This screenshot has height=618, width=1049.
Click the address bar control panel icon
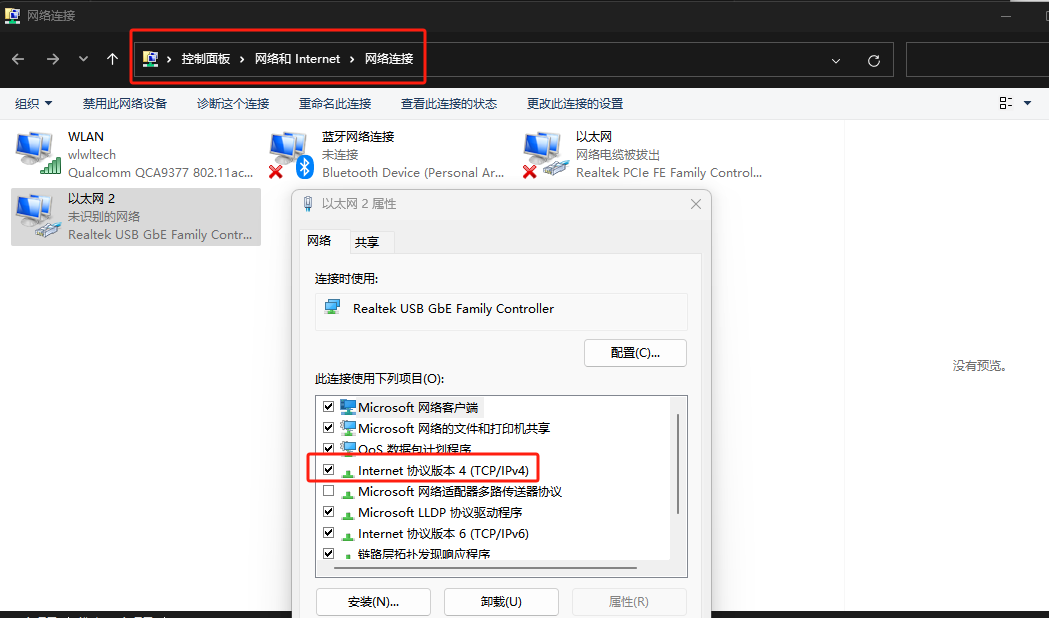coord(151,59)
